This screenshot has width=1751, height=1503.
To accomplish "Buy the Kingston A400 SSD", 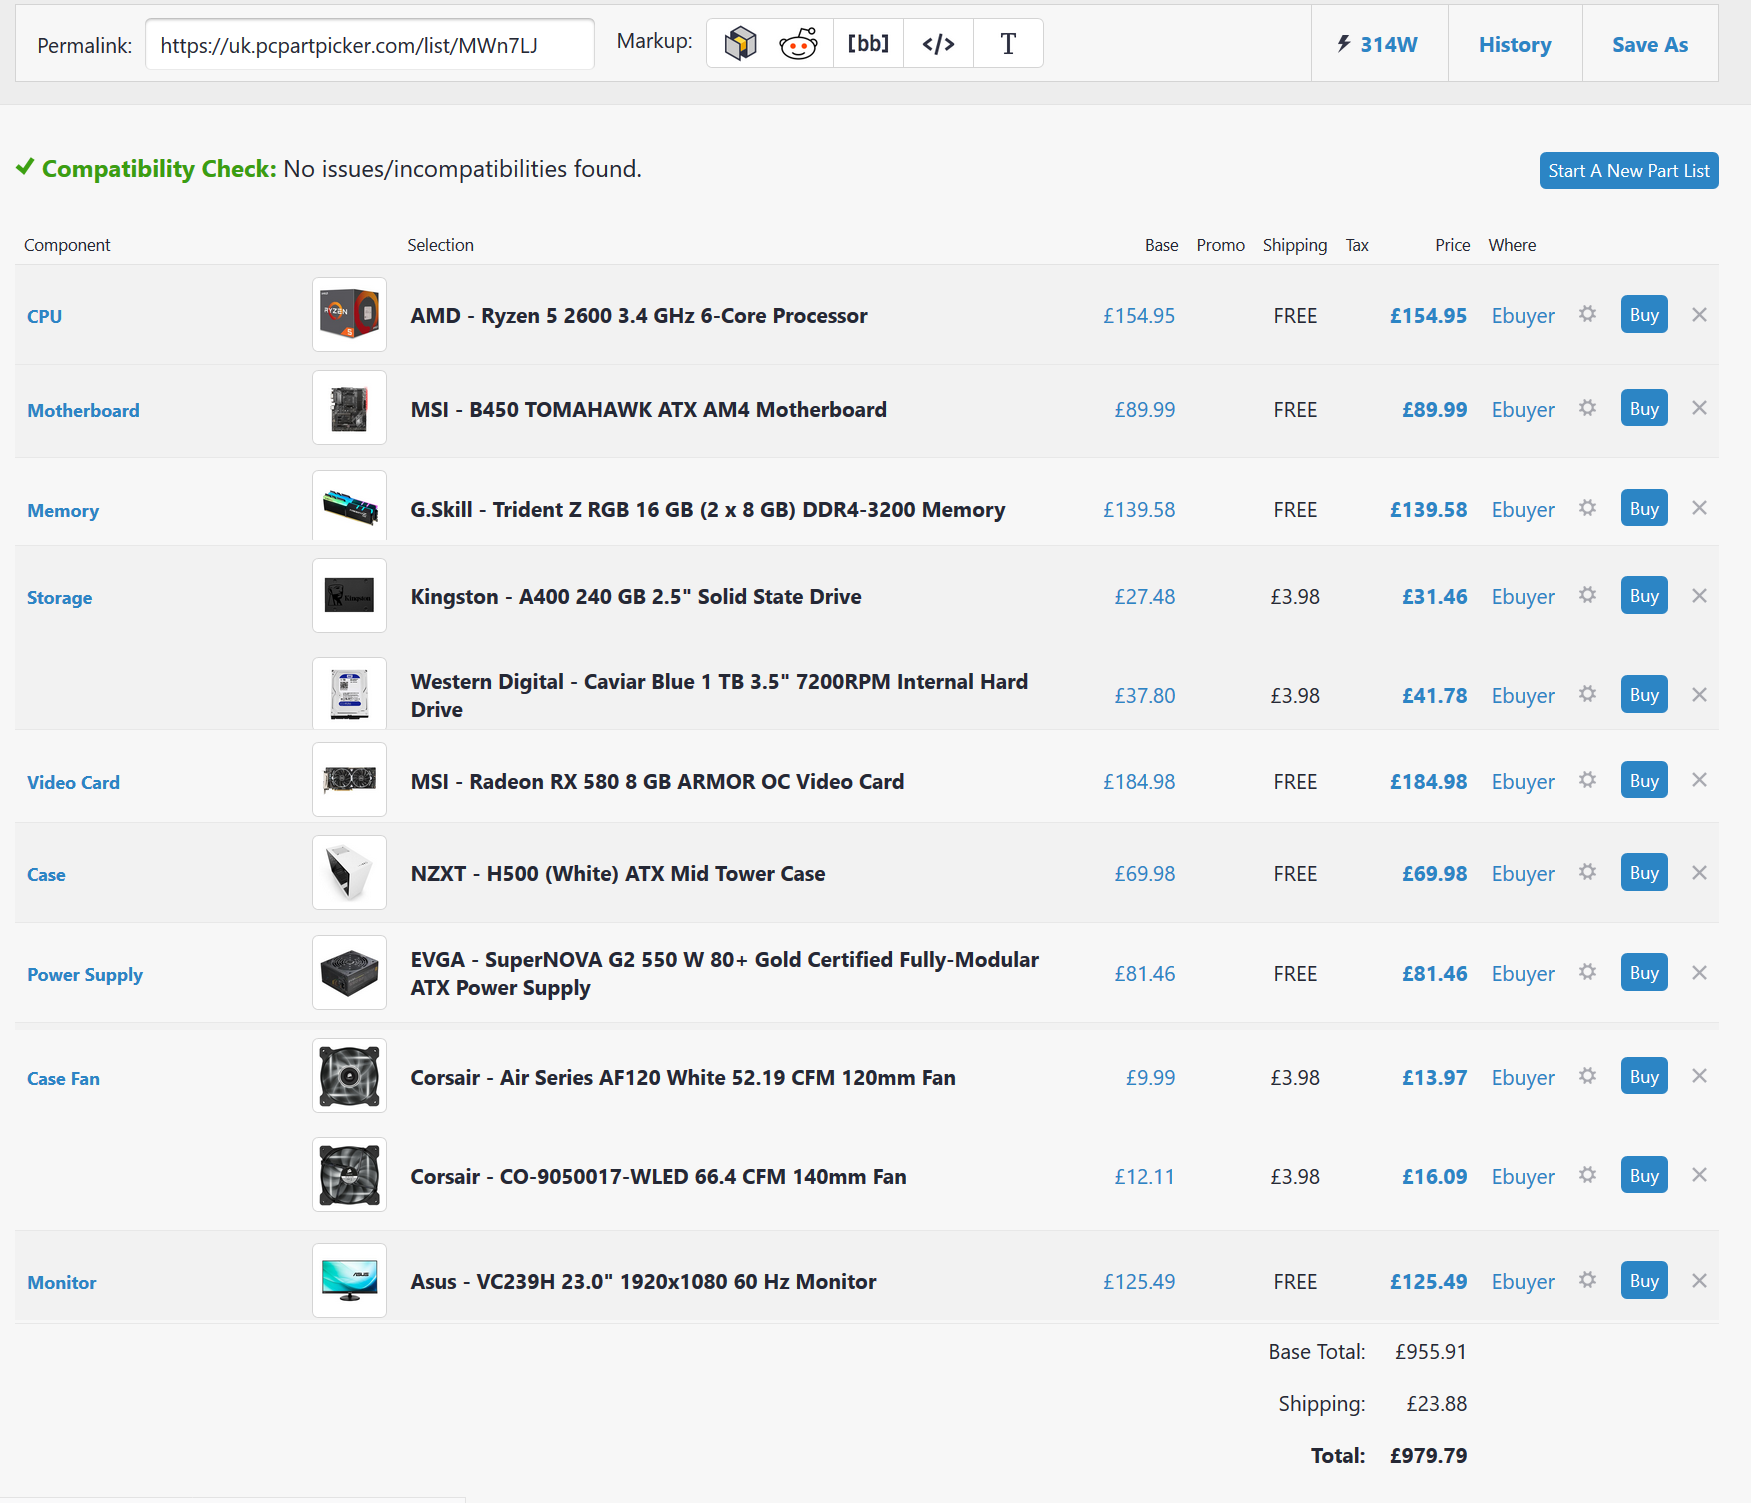I will 1644,596.
